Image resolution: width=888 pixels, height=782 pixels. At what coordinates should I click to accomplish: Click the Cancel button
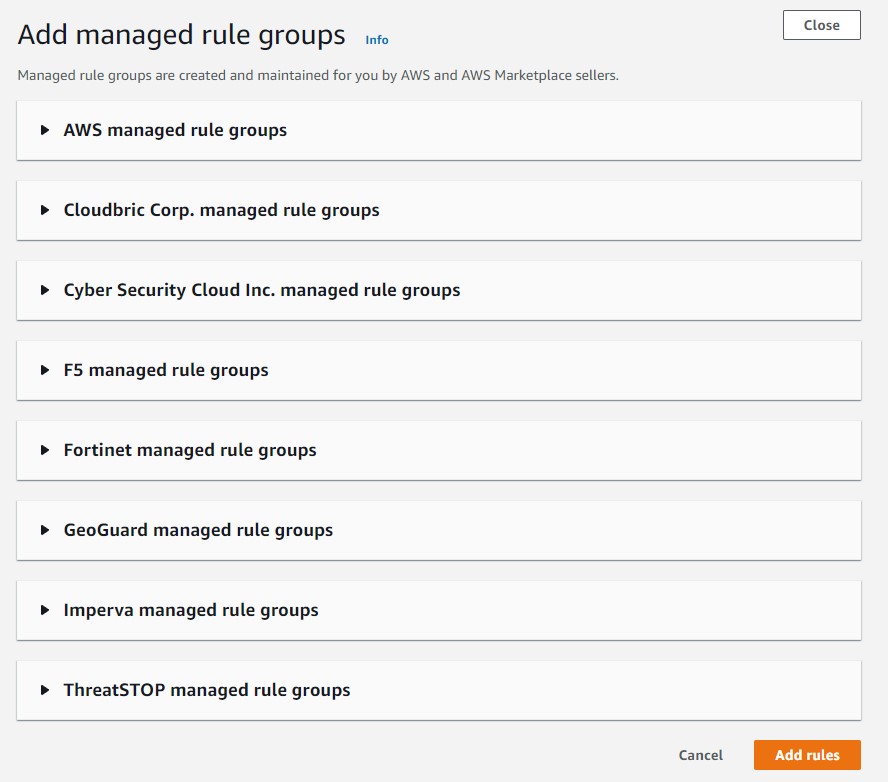click(x=701, y=755)
